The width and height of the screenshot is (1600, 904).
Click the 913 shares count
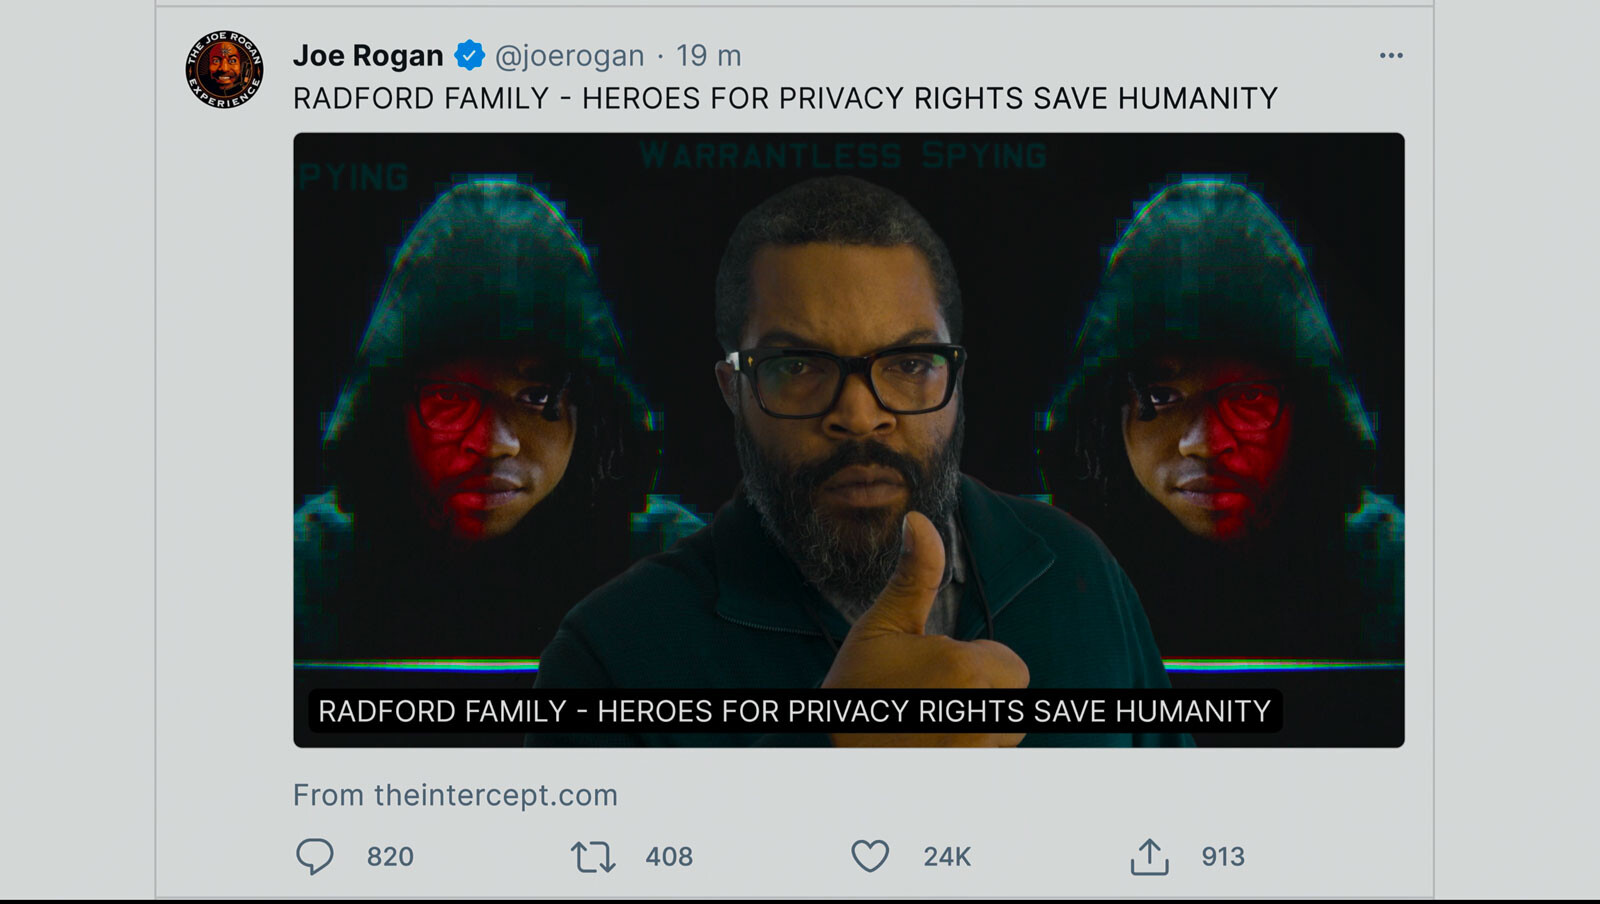point(1223,857)
